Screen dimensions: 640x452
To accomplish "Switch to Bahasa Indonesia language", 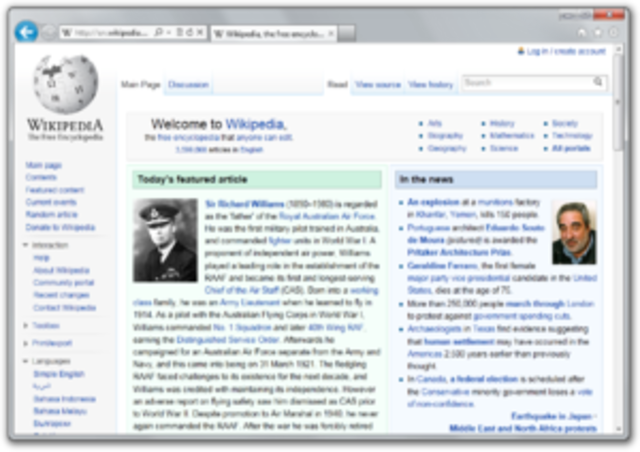I will click(x=64, y=399).
